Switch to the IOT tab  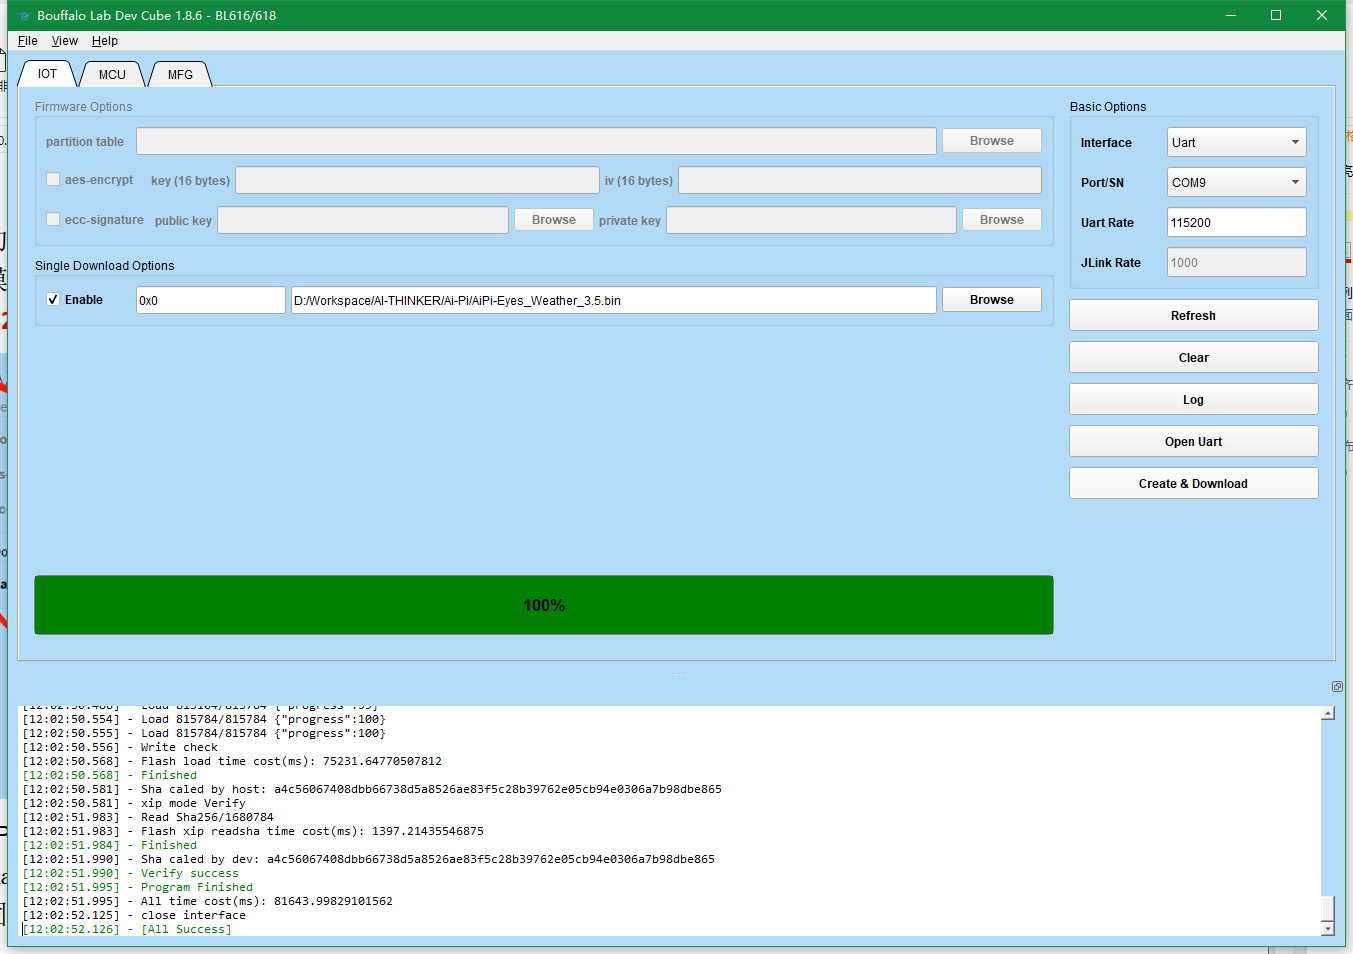47,74
